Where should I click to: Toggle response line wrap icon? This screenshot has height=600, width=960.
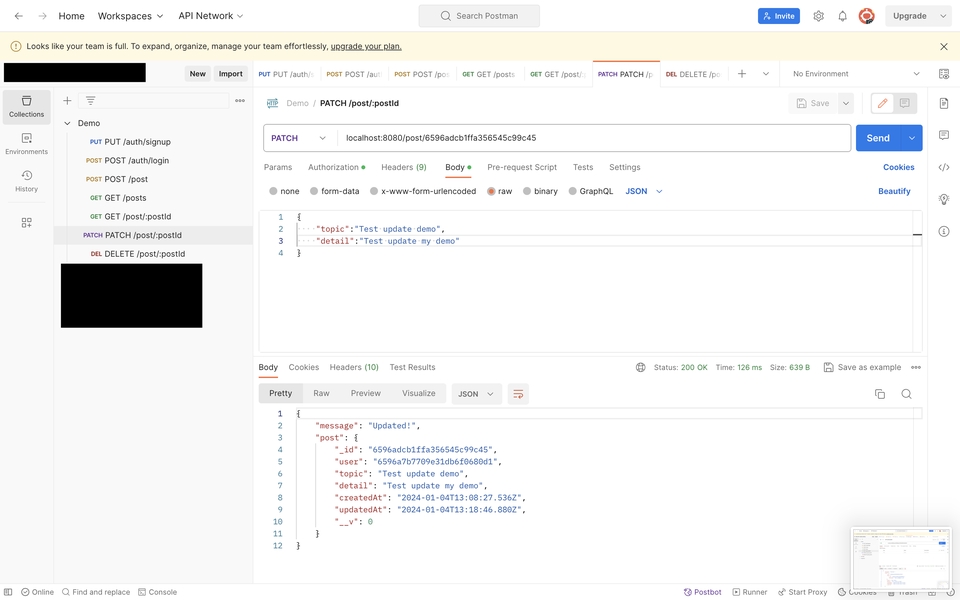pyautogui.click(x=518, y=394)
